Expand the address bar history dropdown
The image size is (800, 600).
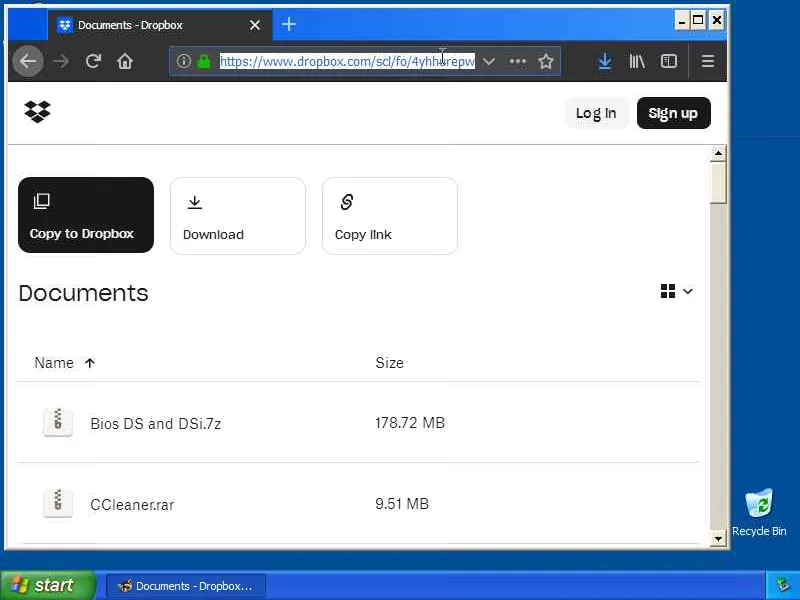[489, 62]
